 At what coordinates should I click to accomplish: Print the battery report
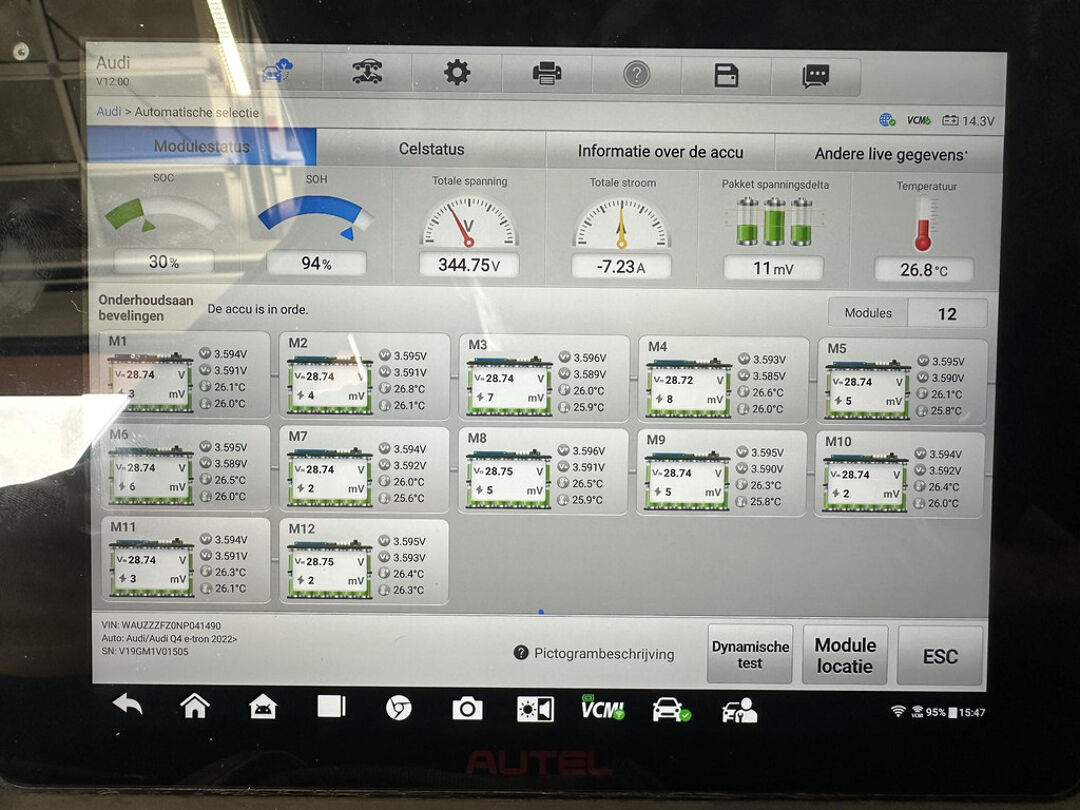[547, 73]
